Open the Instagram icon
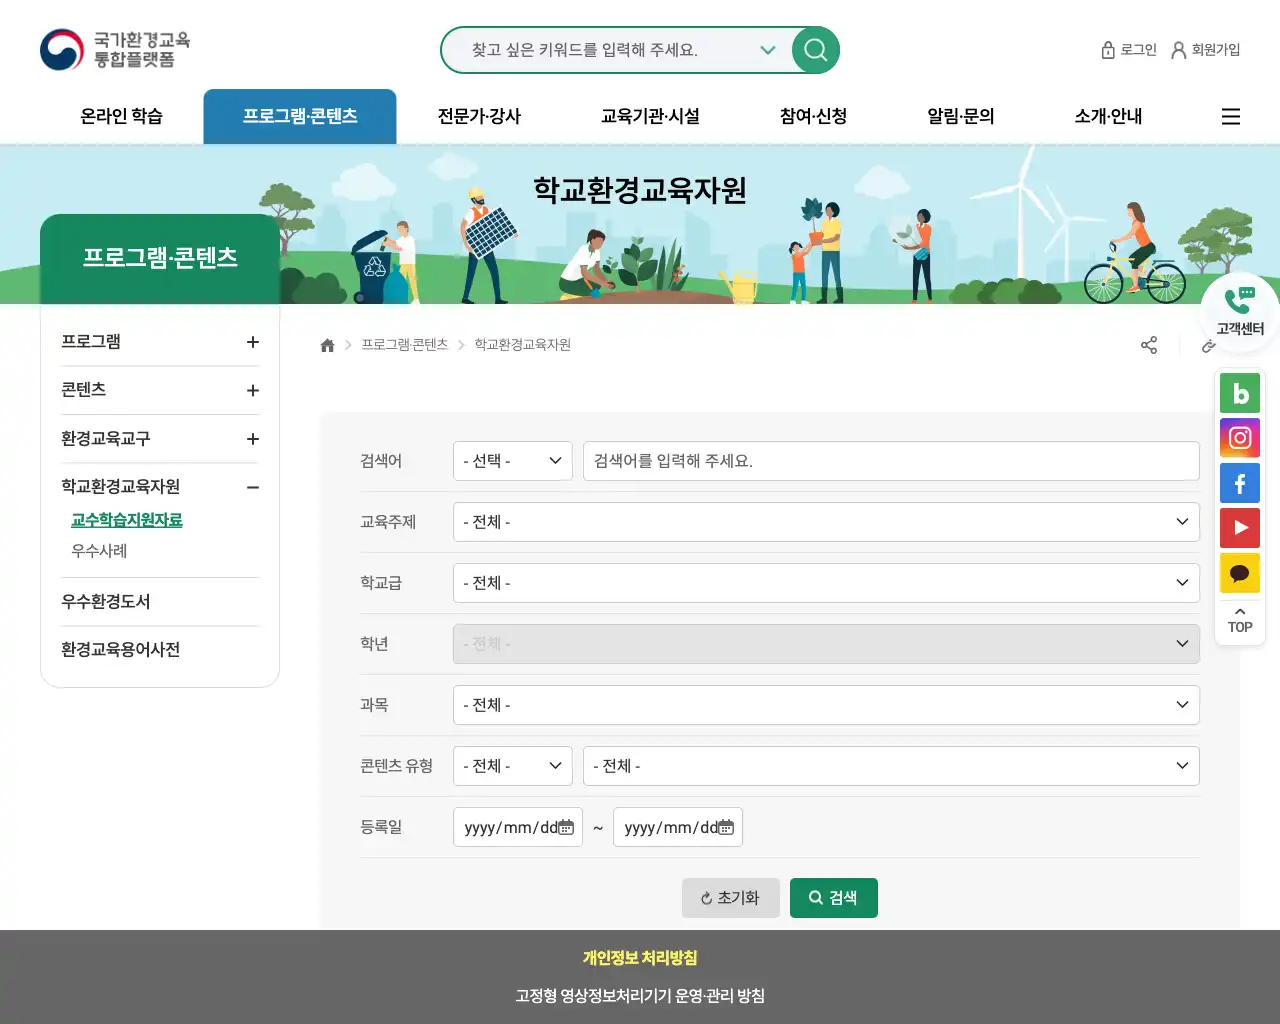Screen dimensions: 1280x1024 pyautogui.click(x=1240, y=437)
